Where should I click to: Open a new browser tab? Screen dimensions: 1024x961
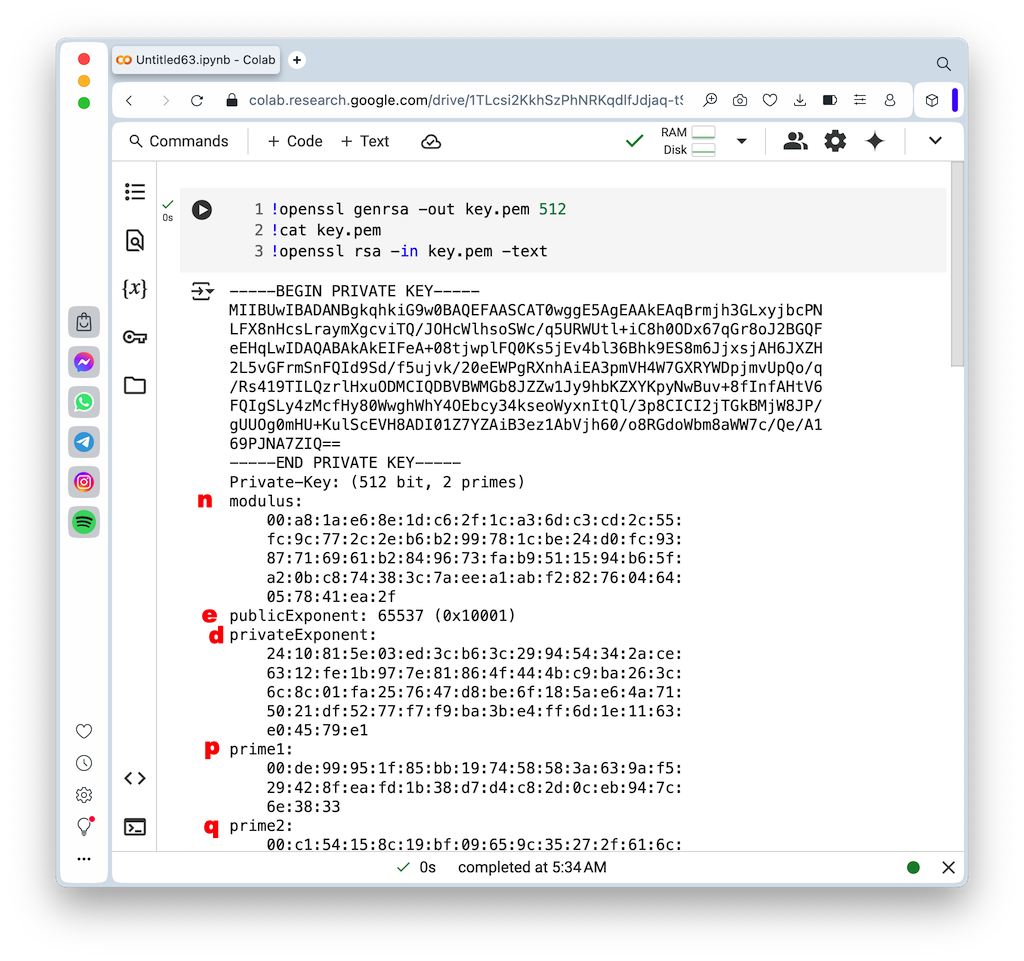(297, 60)
